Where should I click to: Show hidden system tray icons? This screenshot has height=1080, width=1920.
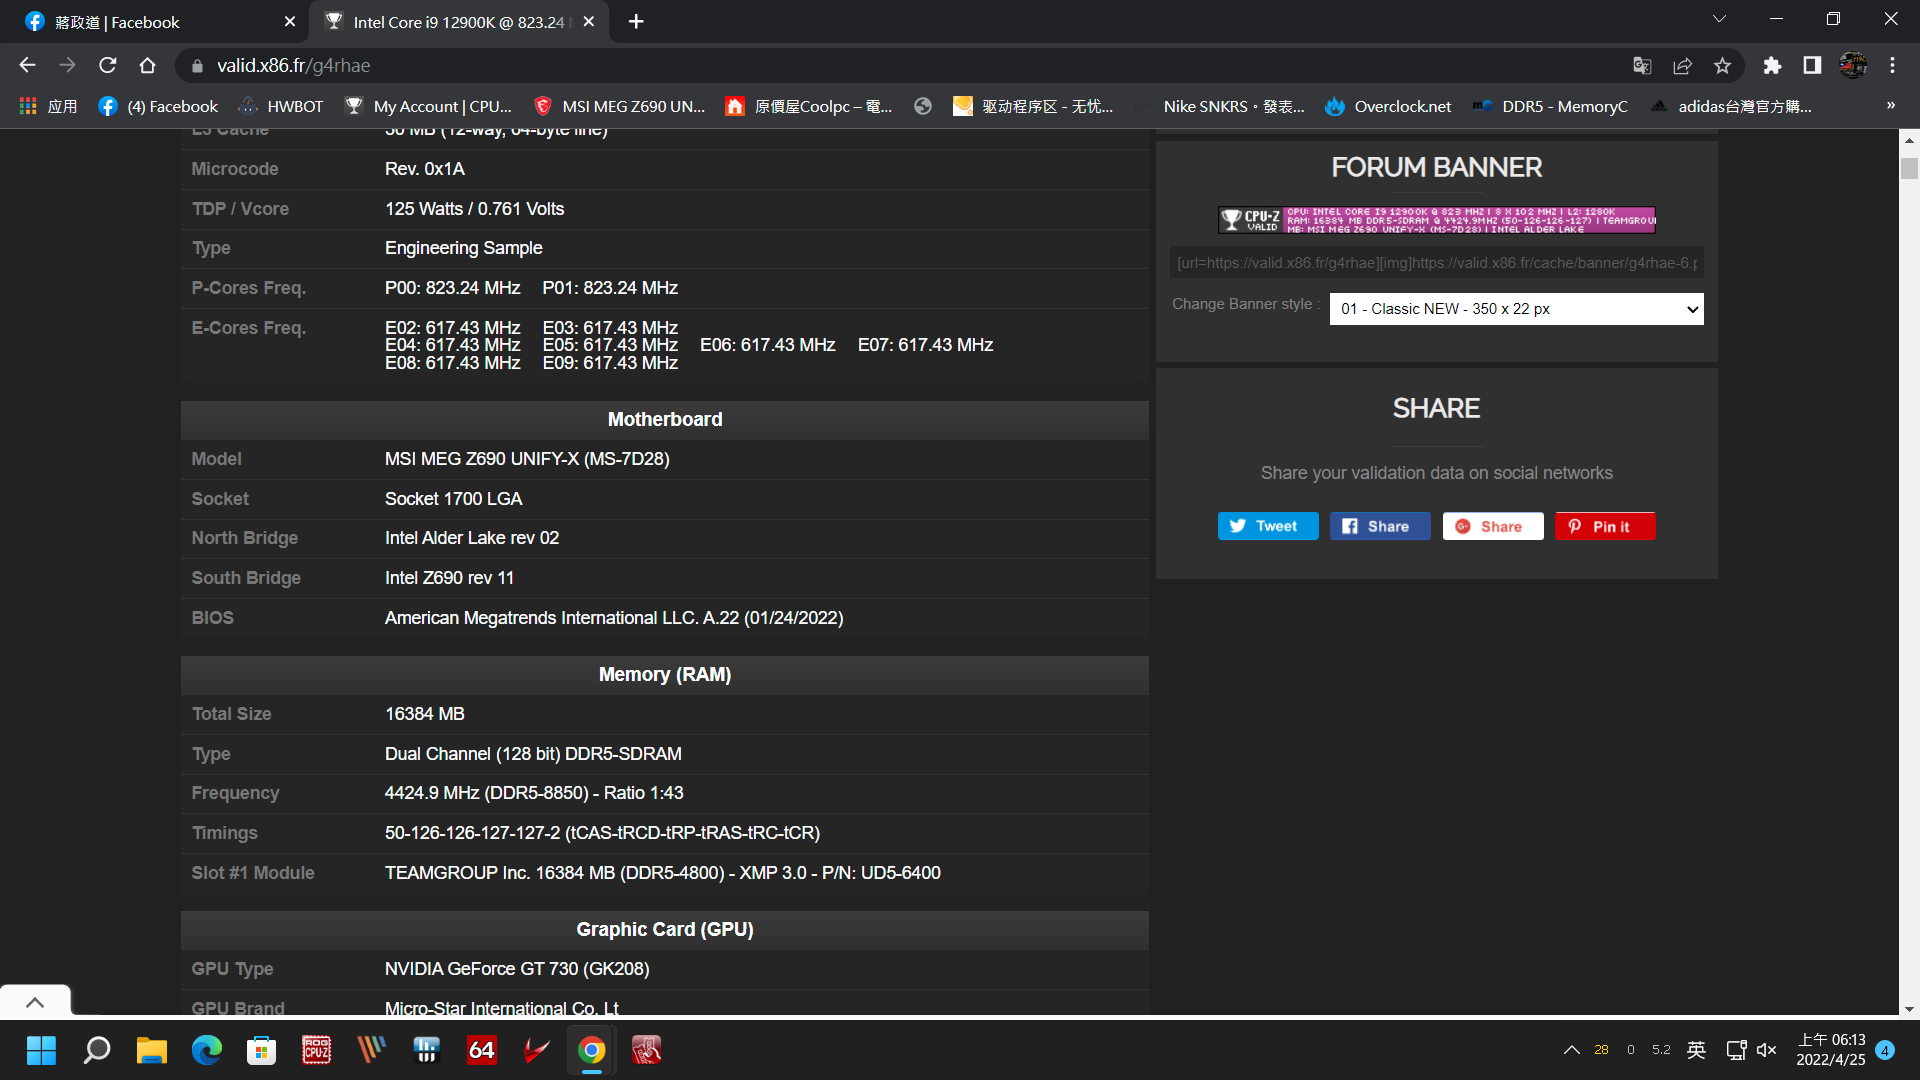click(x=1571, y=1050)
